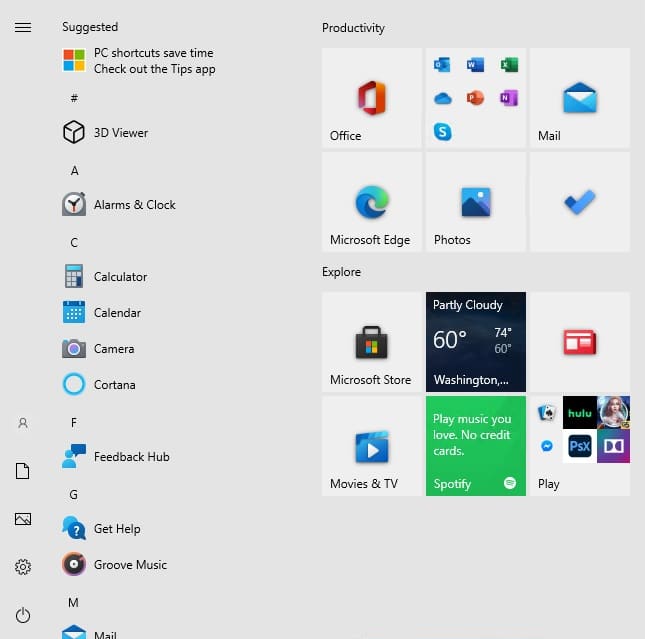Open Feedback Hub app
645x639 pixels.
pyautogui.click(x=116, y=457)
